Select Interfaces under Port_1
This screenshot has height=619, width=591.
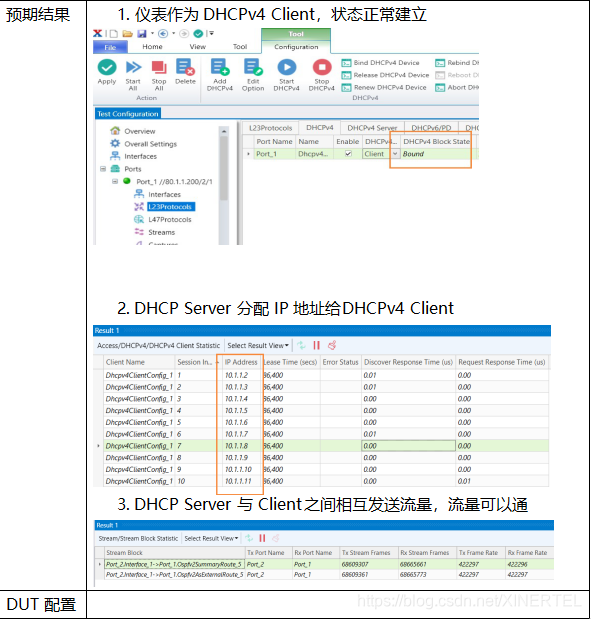click(164, 194)
